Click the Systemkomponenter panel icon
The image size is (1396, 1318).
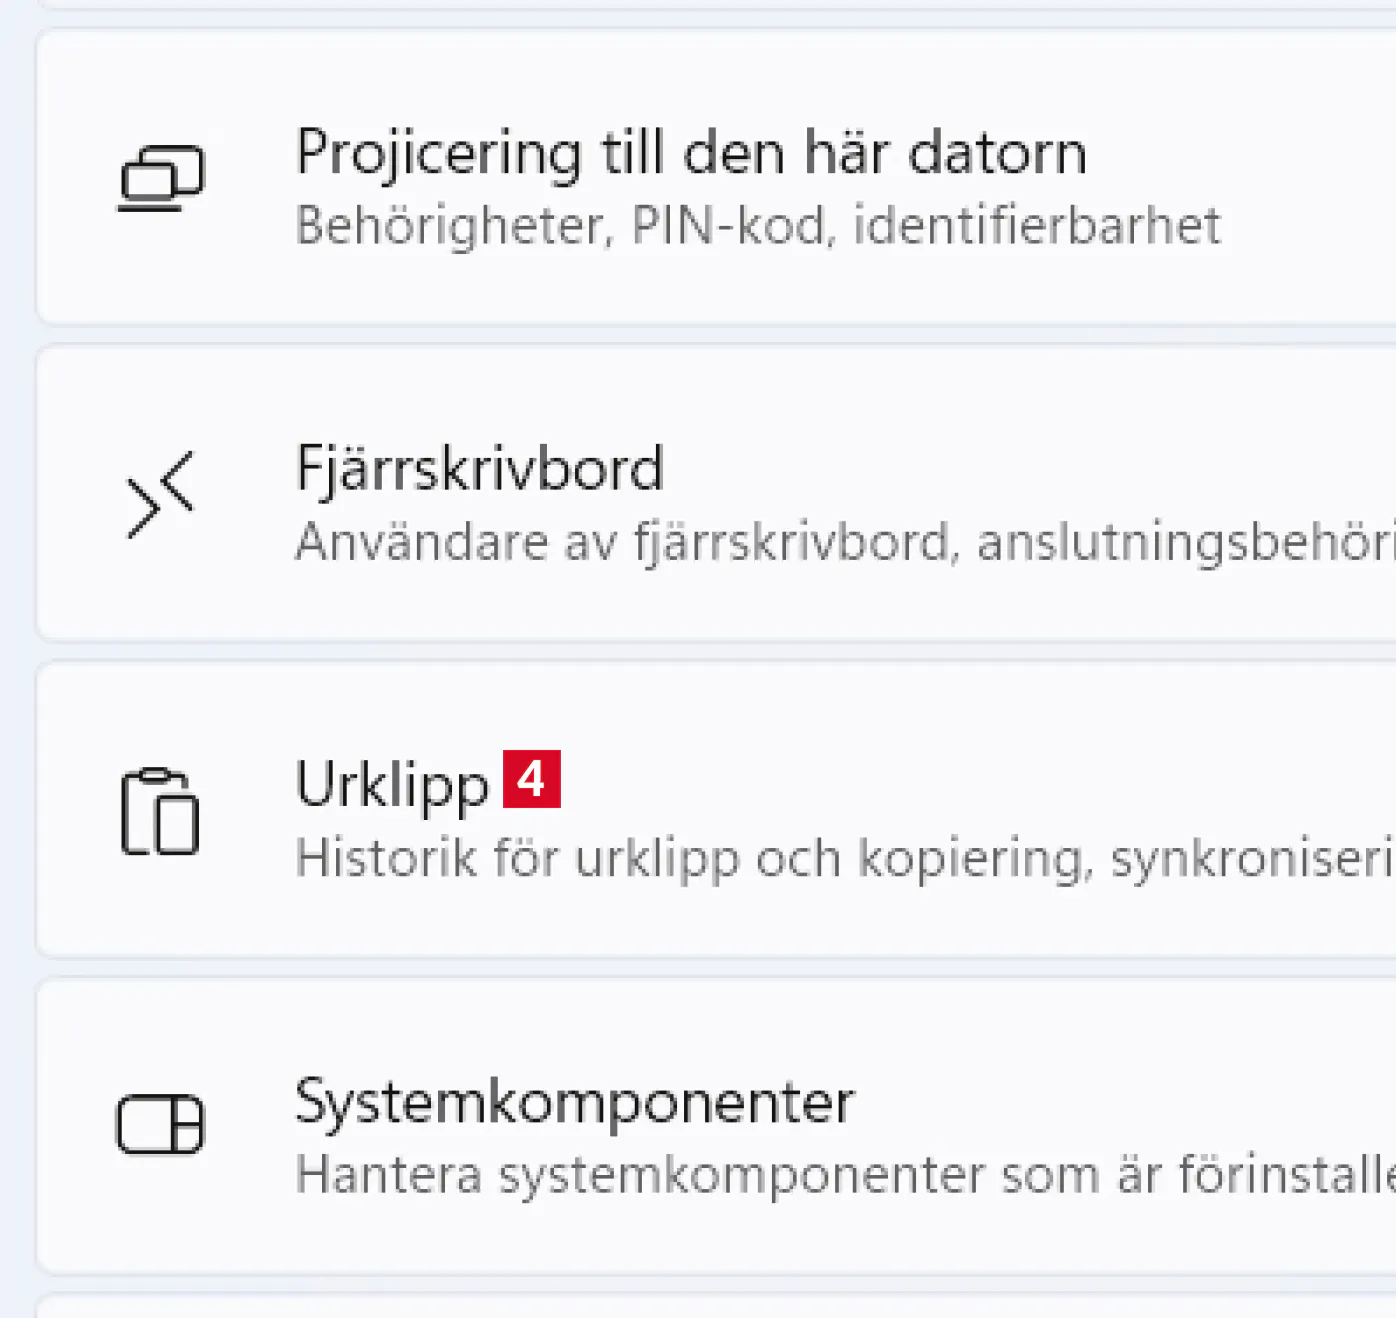click(x=160, y=1124)
